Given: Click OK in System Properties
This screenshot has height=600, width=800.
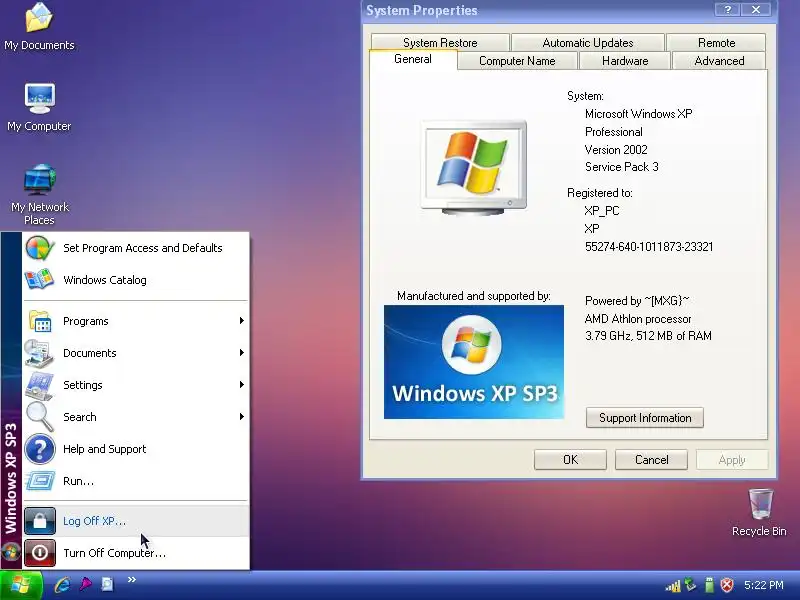Looking at the screenshot, I should pos(570,460).
